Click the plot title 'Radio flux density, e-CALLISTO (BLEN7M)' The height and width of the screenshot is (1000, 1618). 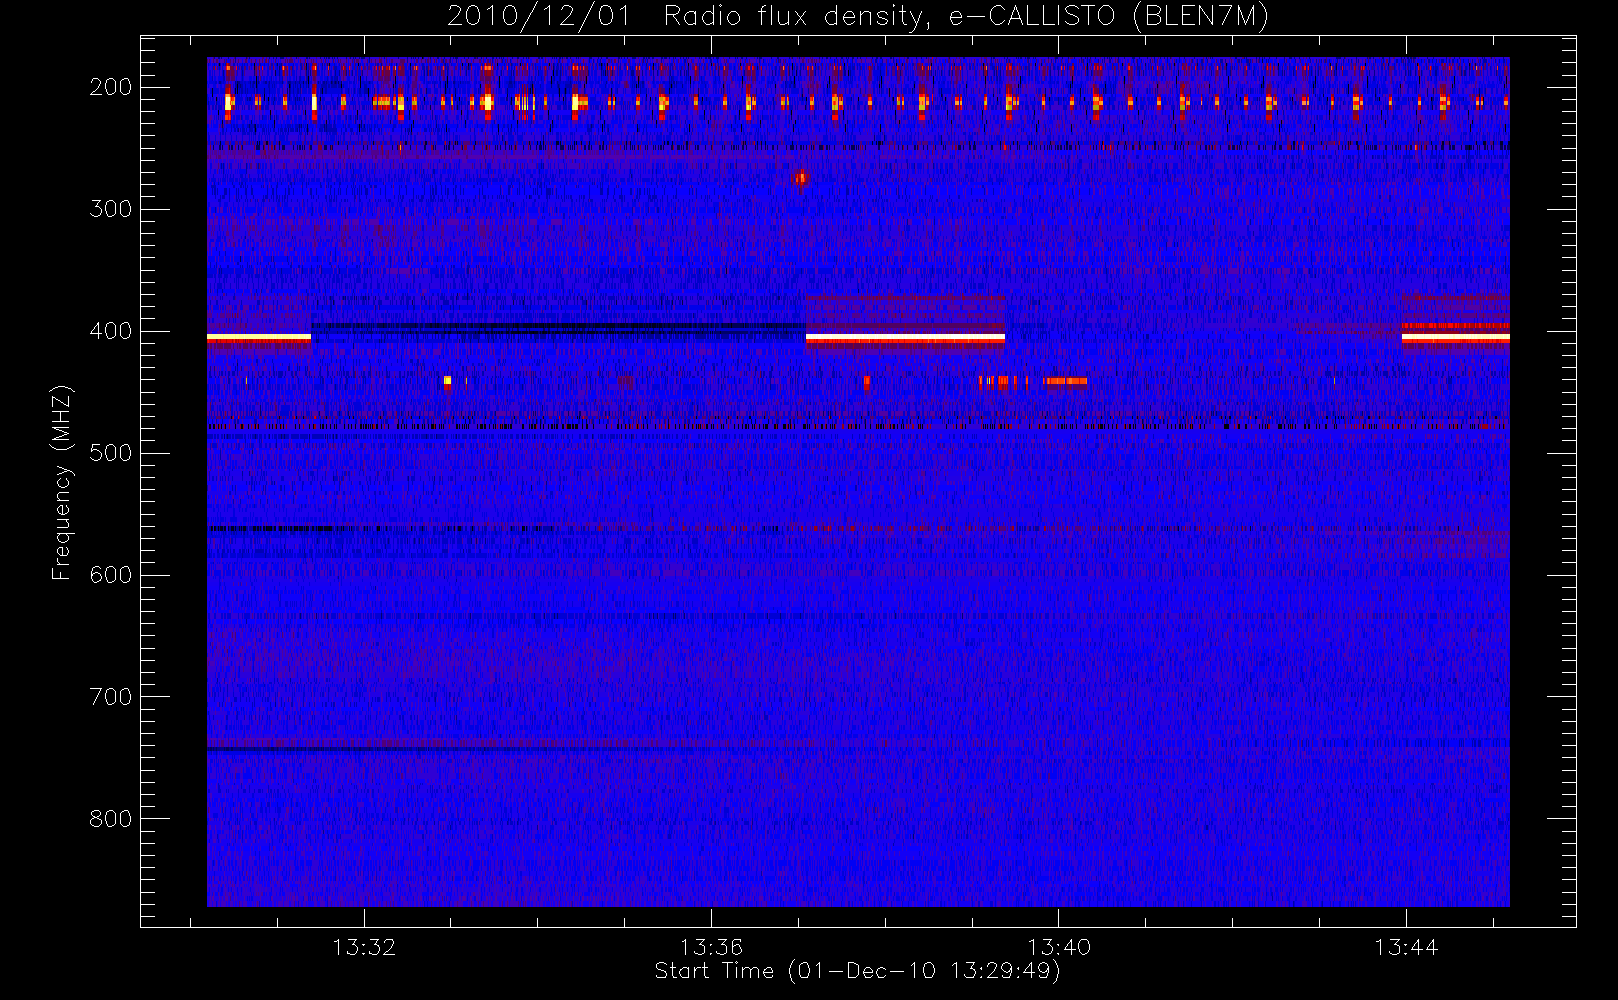[966, 17]
